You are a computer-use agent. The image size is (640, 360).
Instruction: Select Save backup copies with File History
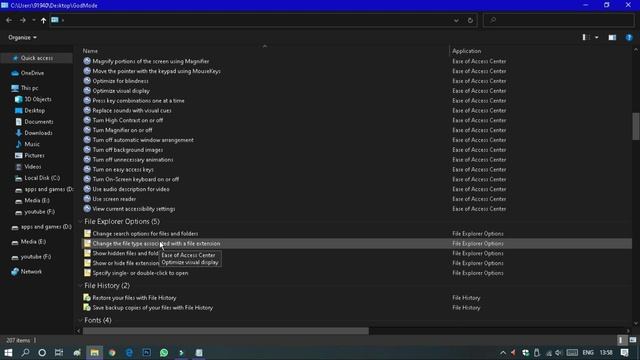[152, 308]
